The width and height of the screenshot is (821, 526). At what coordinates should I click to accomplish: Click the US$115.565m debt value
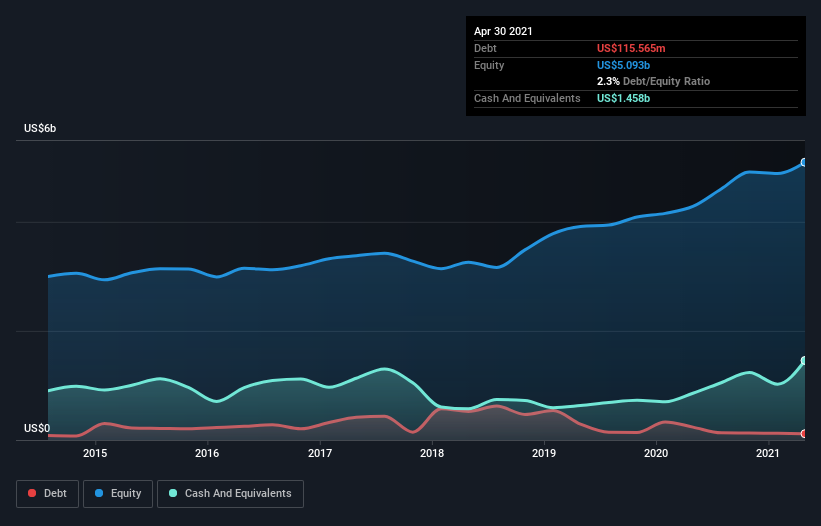click(x=631, y=48)
